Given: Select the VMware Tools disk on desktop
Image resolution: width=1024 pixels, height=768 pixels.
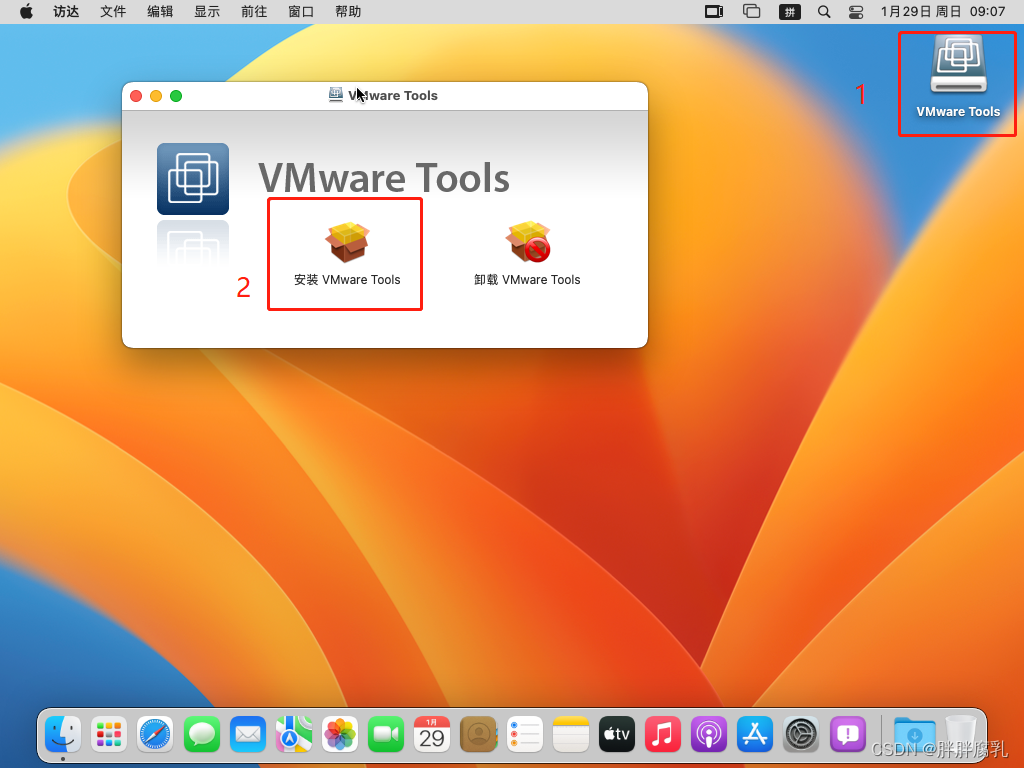Looking at the screenshot, I should 958,78.
